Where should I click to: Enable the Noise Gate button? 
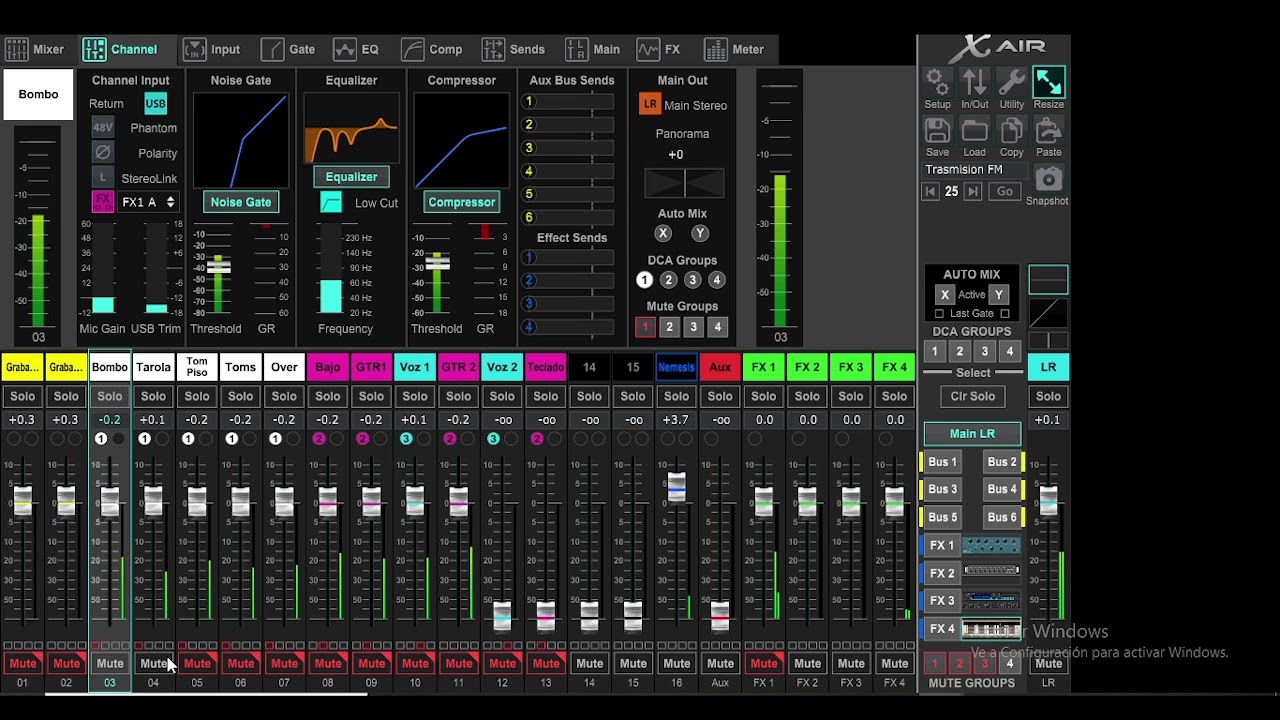click(240, 202)
